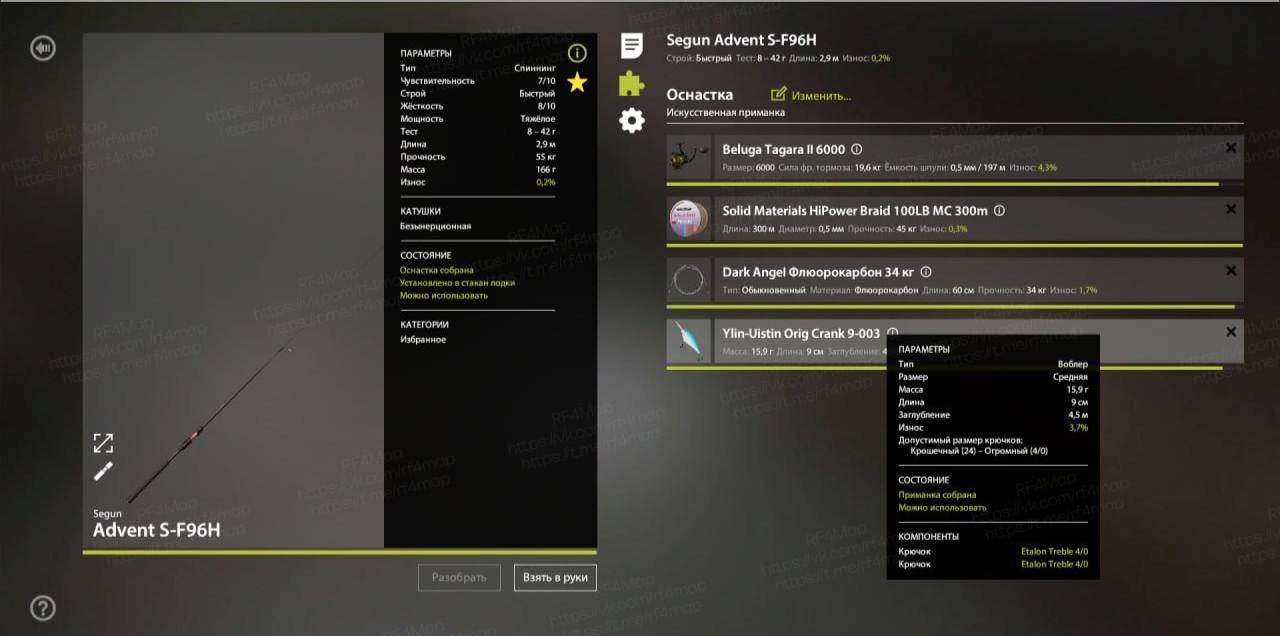Click the Solid Materials HiPower Braid title
Screen dimensions: 1280x636
855,211
